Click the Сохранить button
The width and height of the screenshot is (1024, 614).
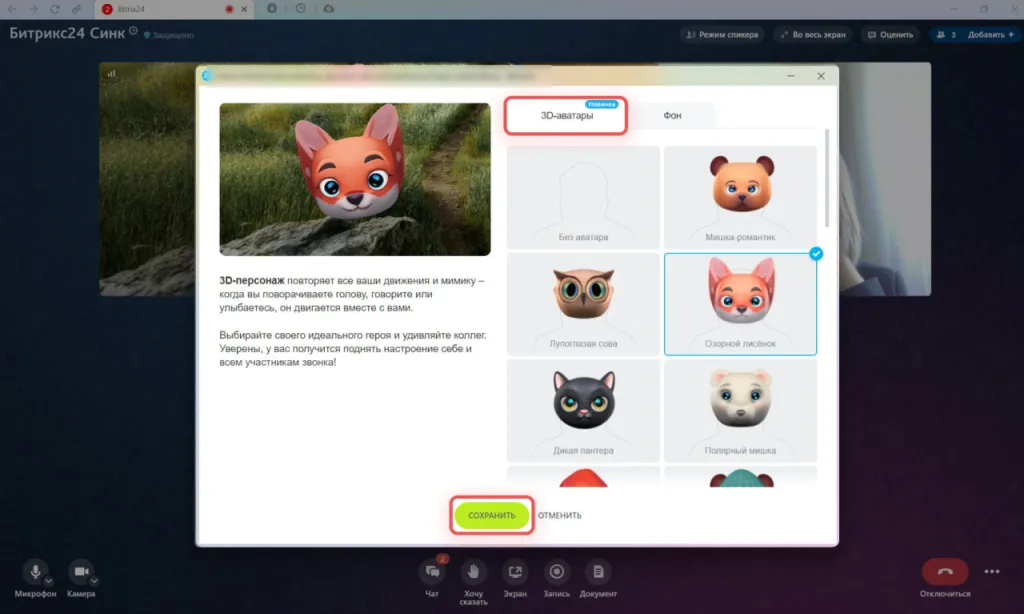click(491, 515)
